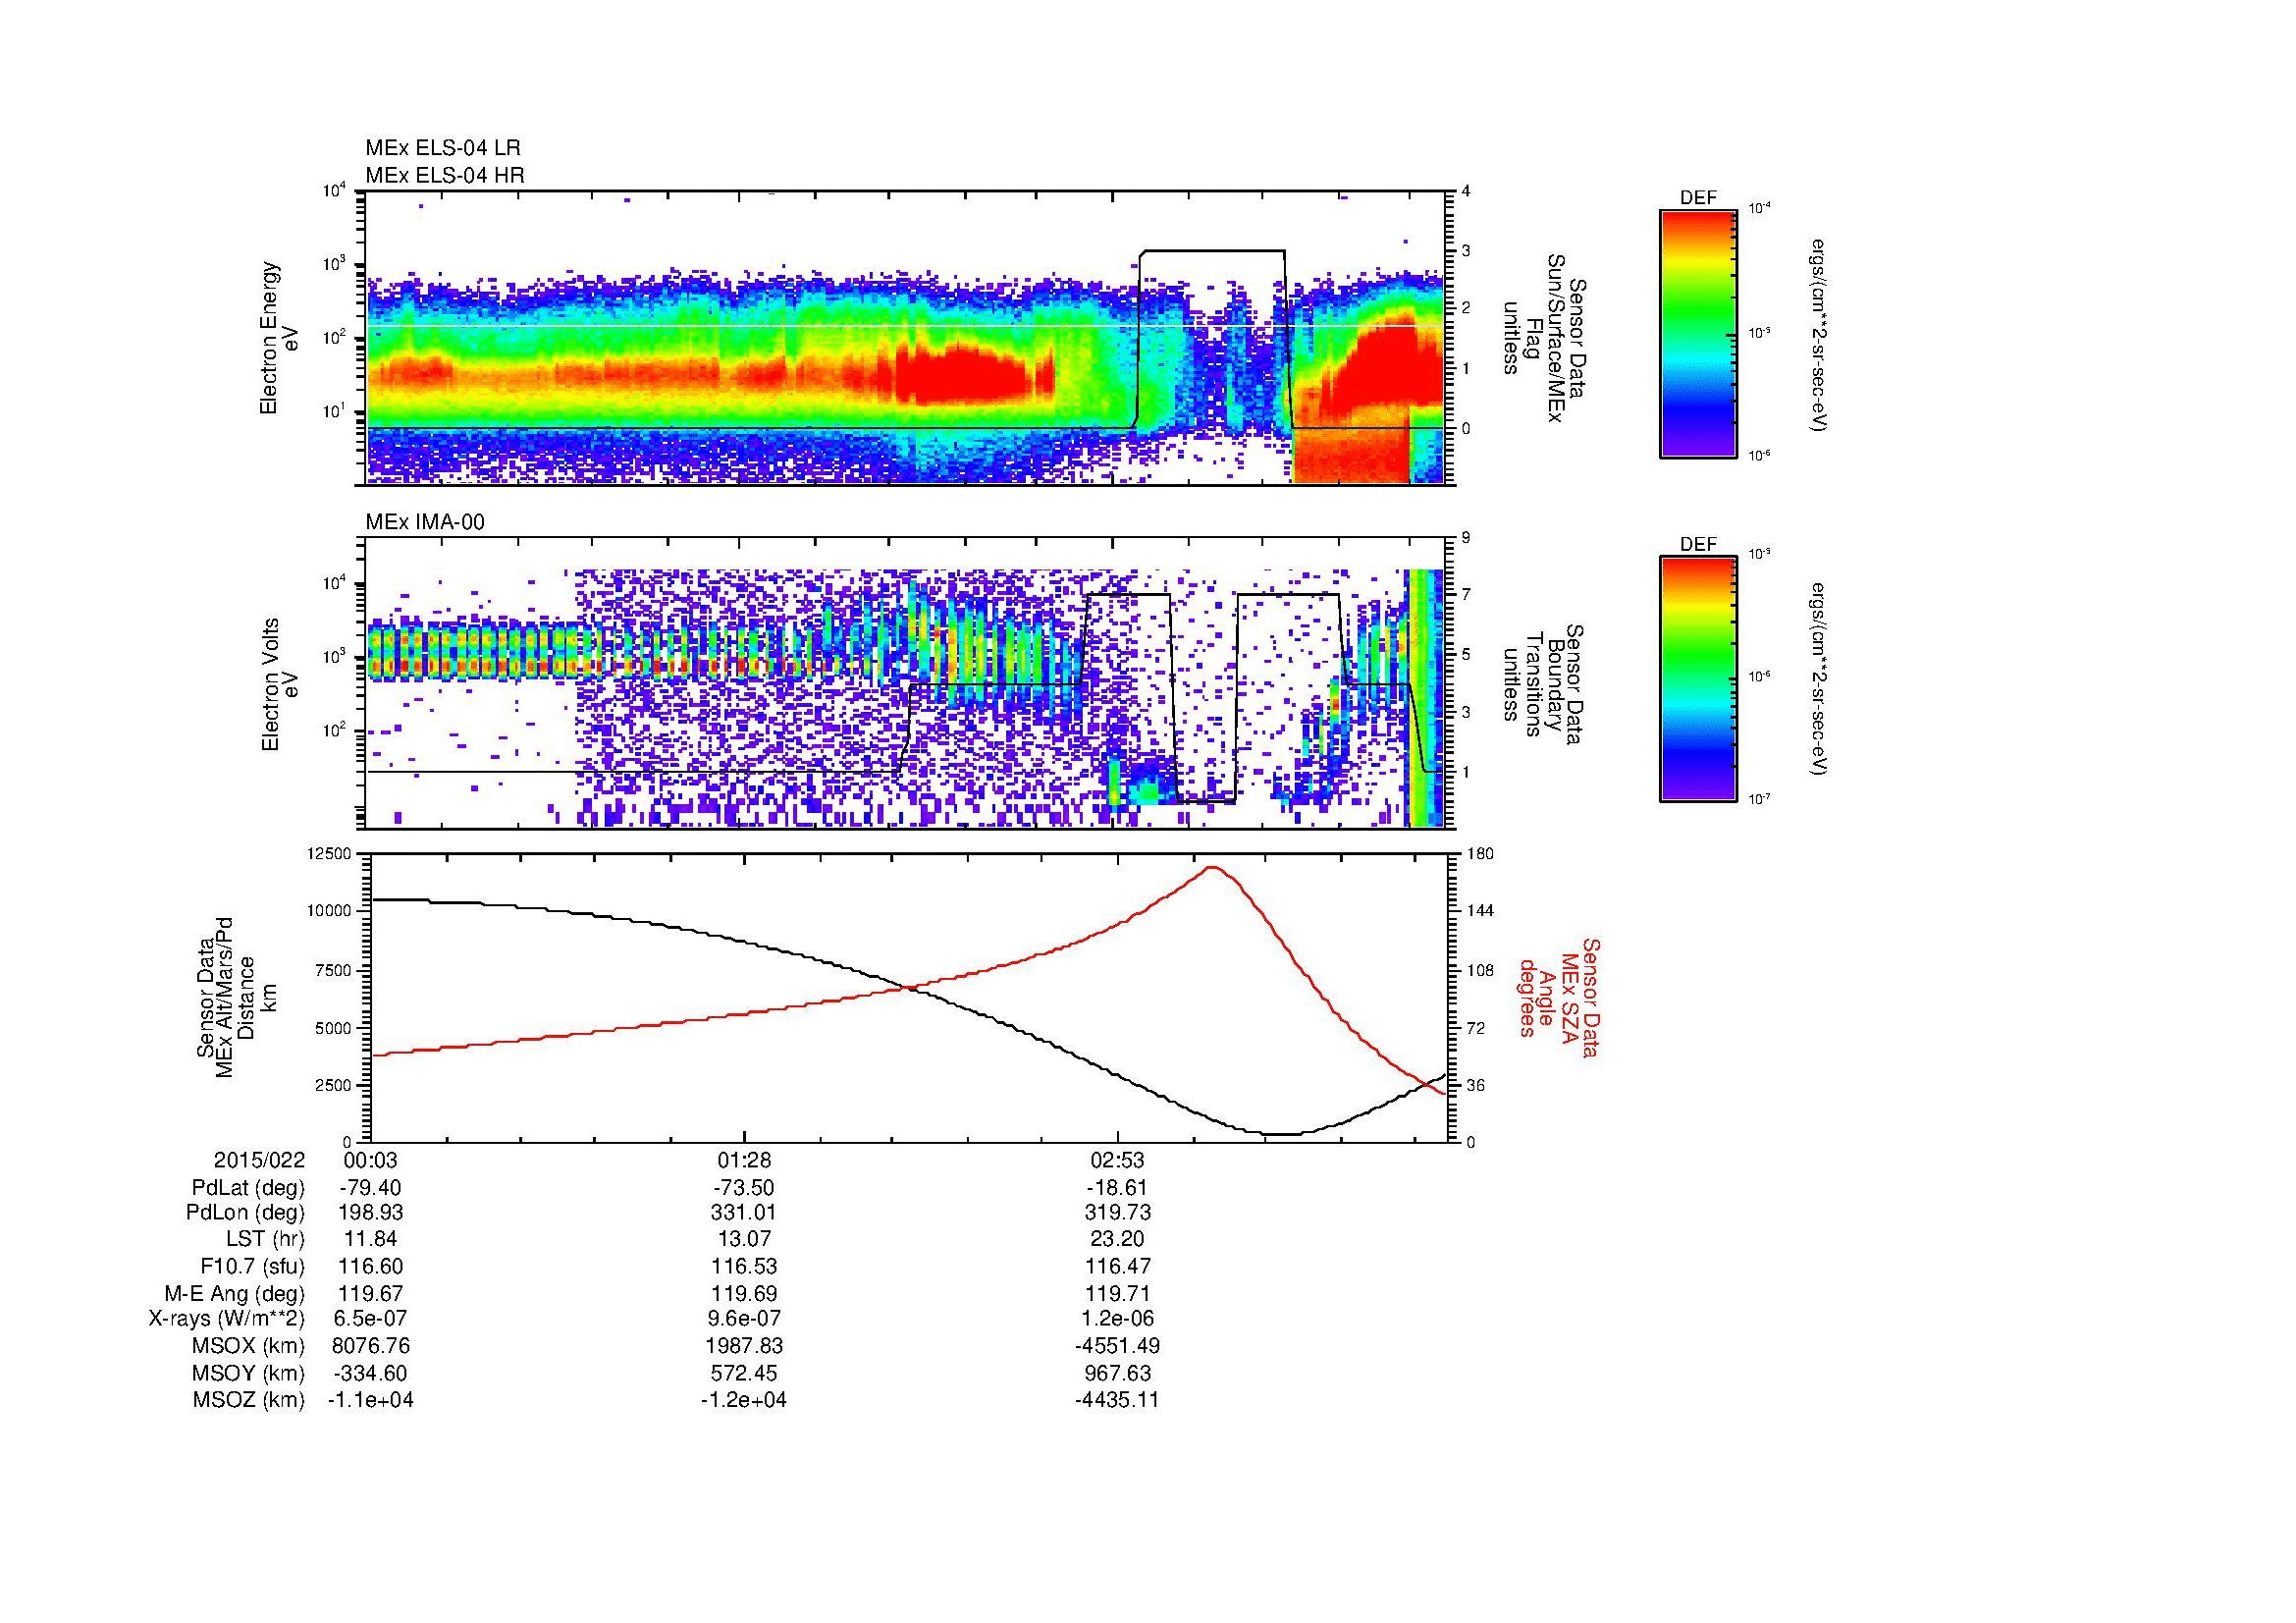Click the 'PdLat (deg)' row label
This screenshot has height=1623, width=2296.
248,1188
